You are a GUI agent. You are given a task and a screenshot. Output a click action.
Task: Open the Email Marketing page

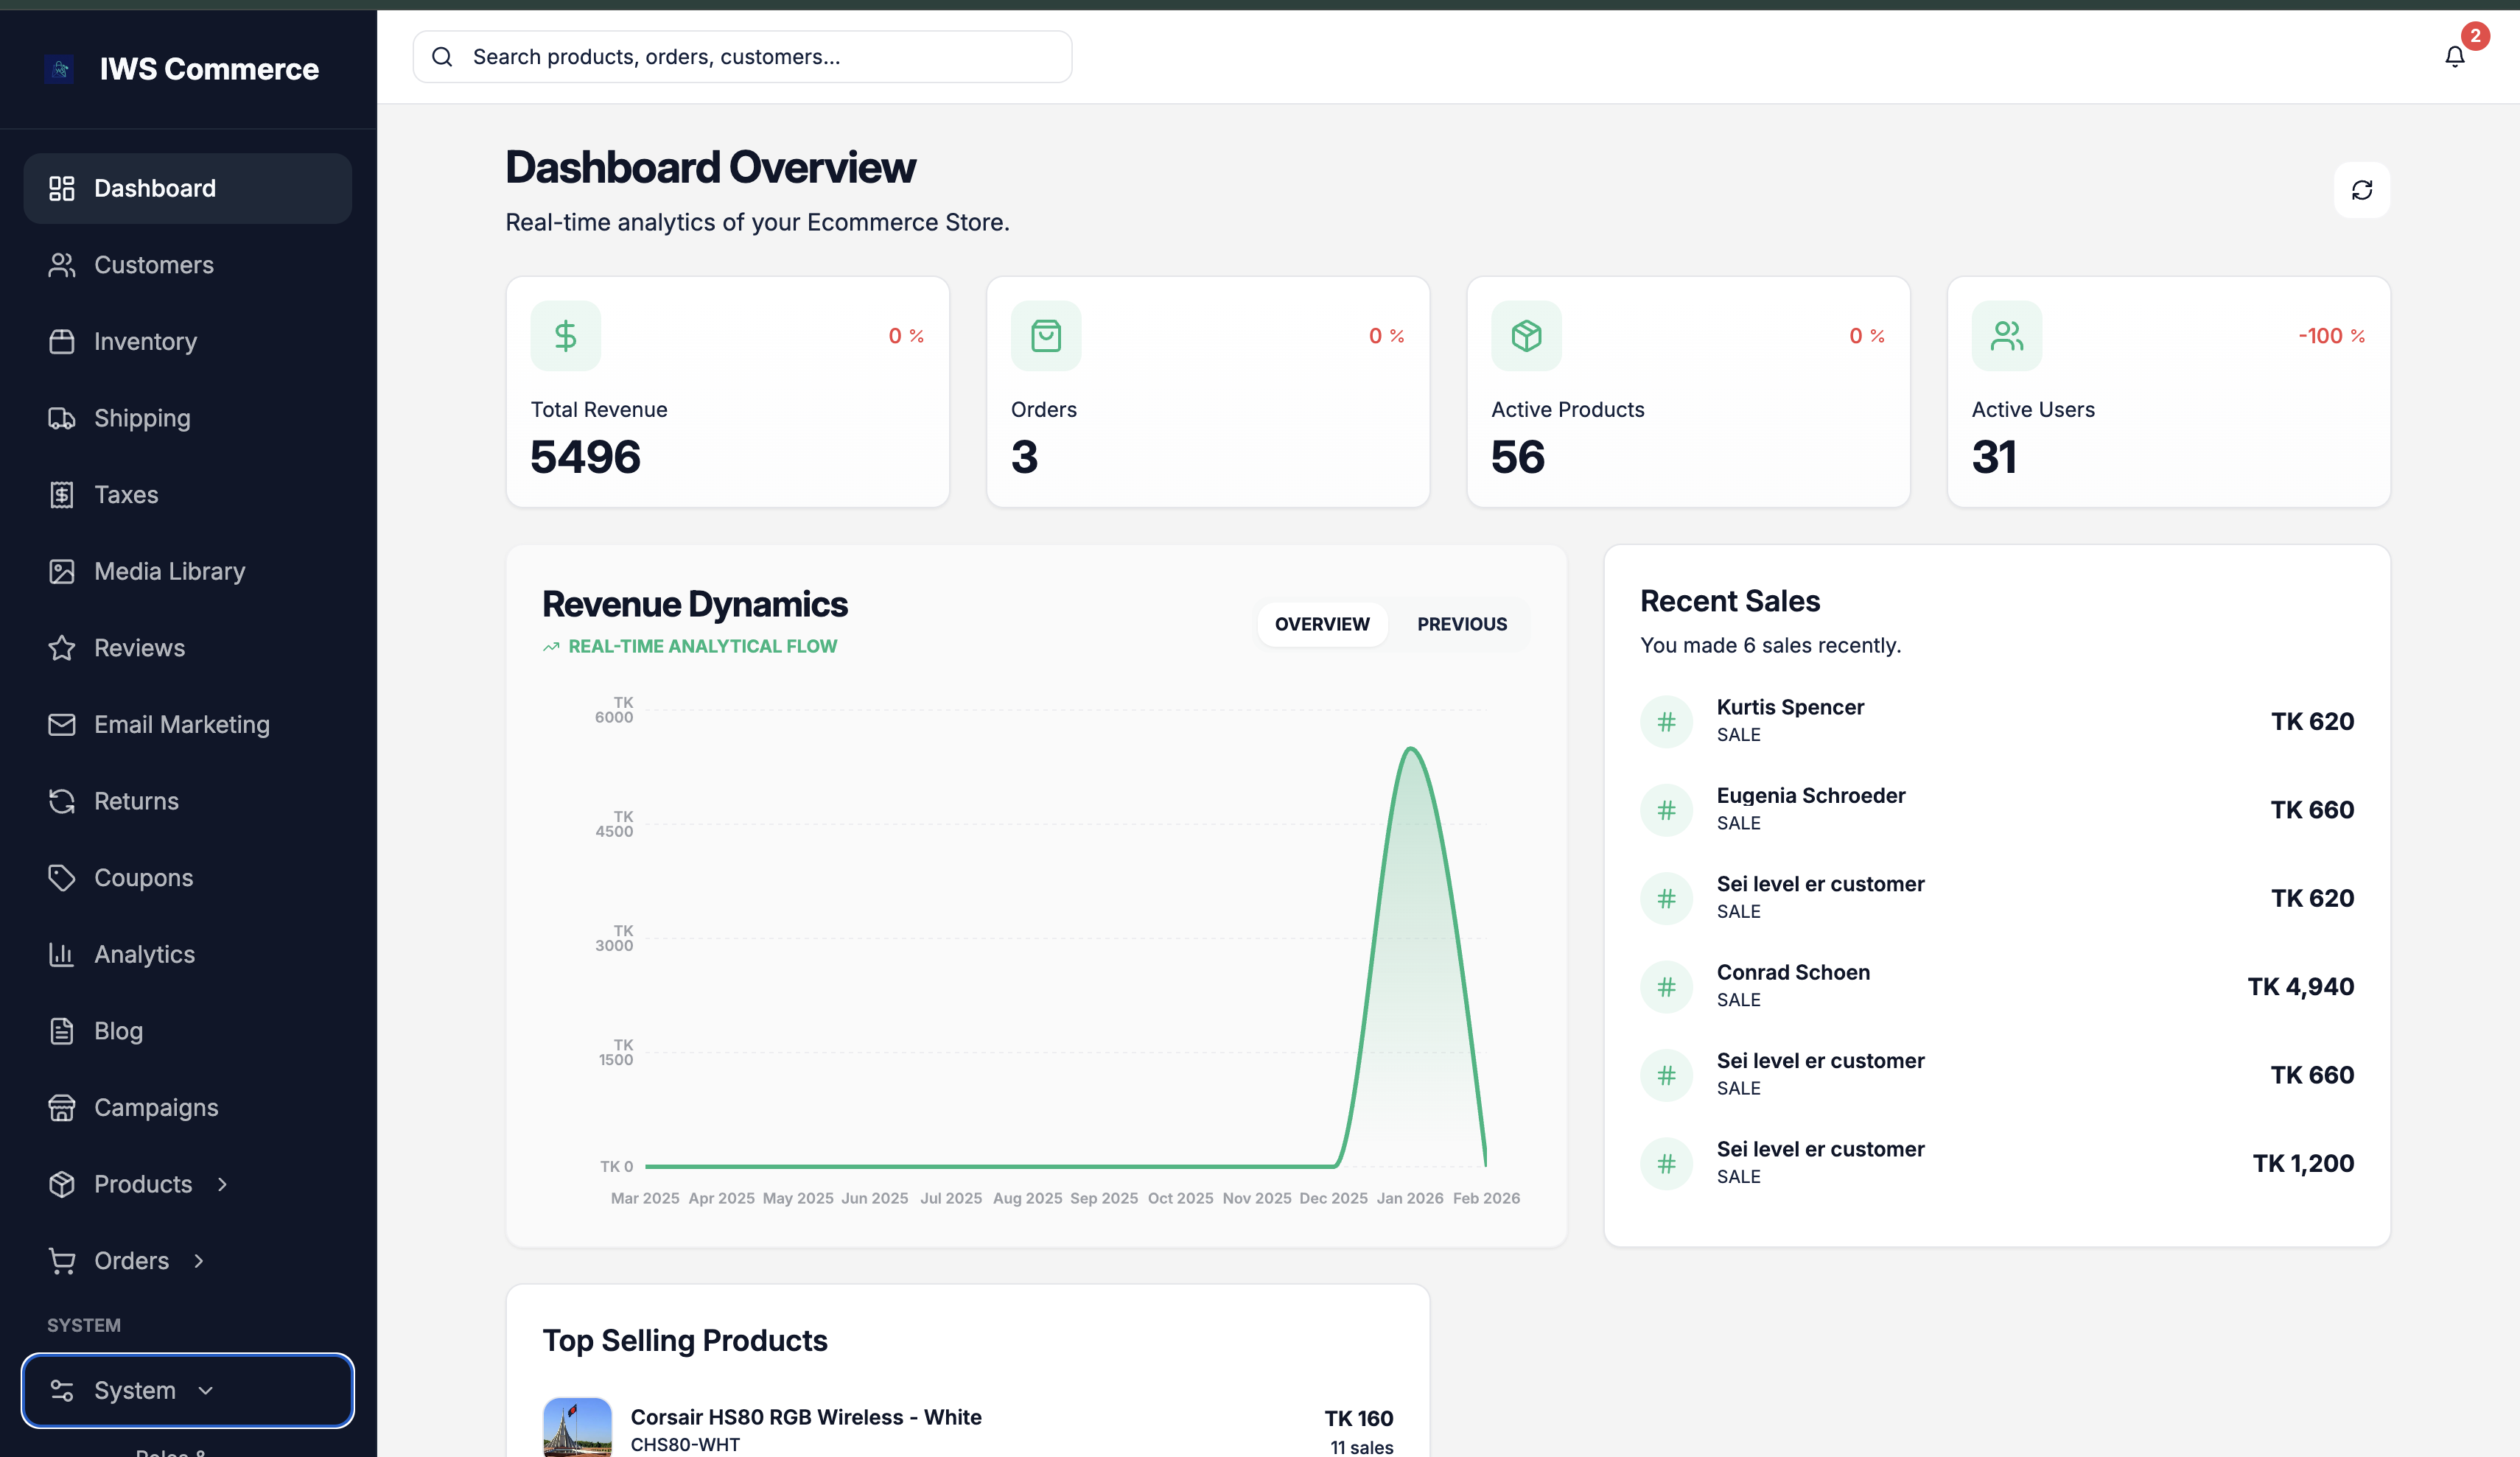tap(181, 724)
